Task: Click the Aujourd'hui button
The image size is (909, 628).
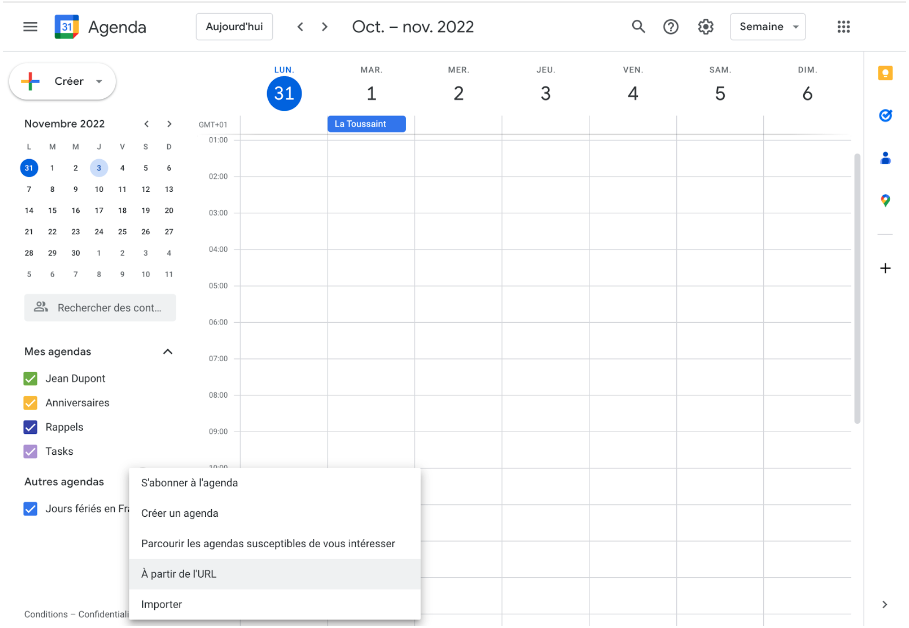Action: coord(234,27)
